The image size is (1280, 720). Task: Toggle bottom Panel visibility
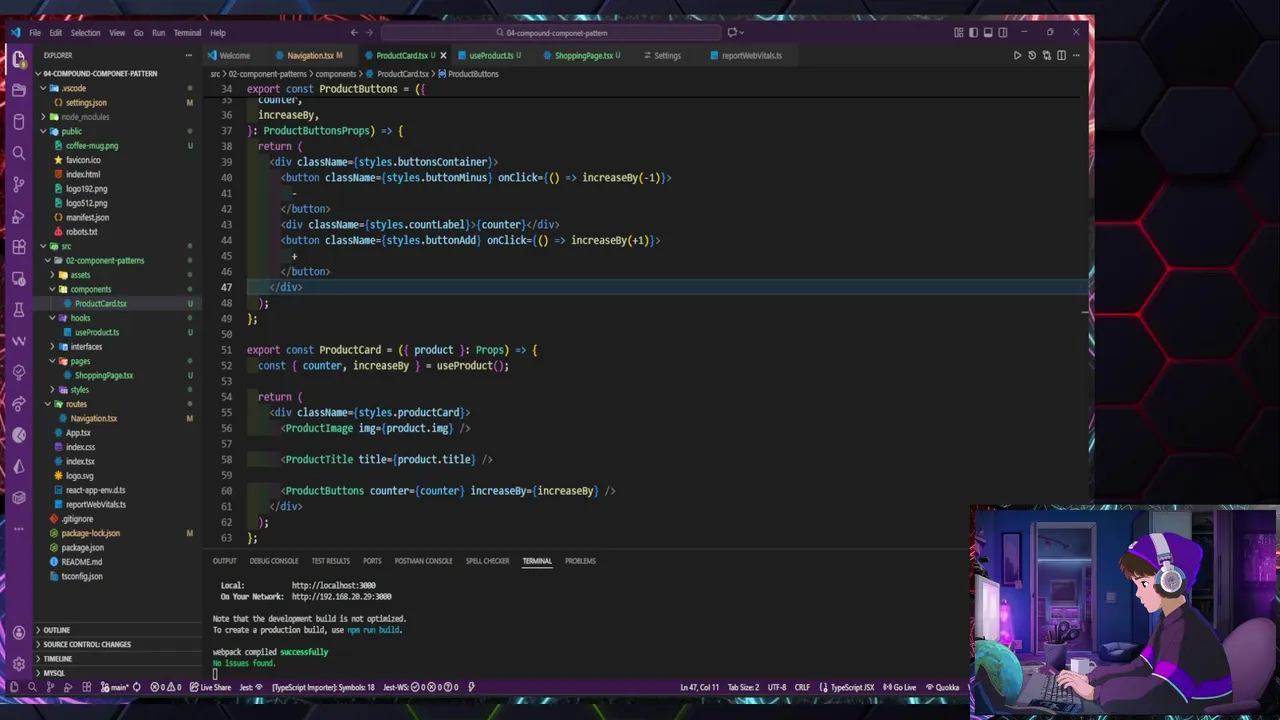click(x=988, y=33)
